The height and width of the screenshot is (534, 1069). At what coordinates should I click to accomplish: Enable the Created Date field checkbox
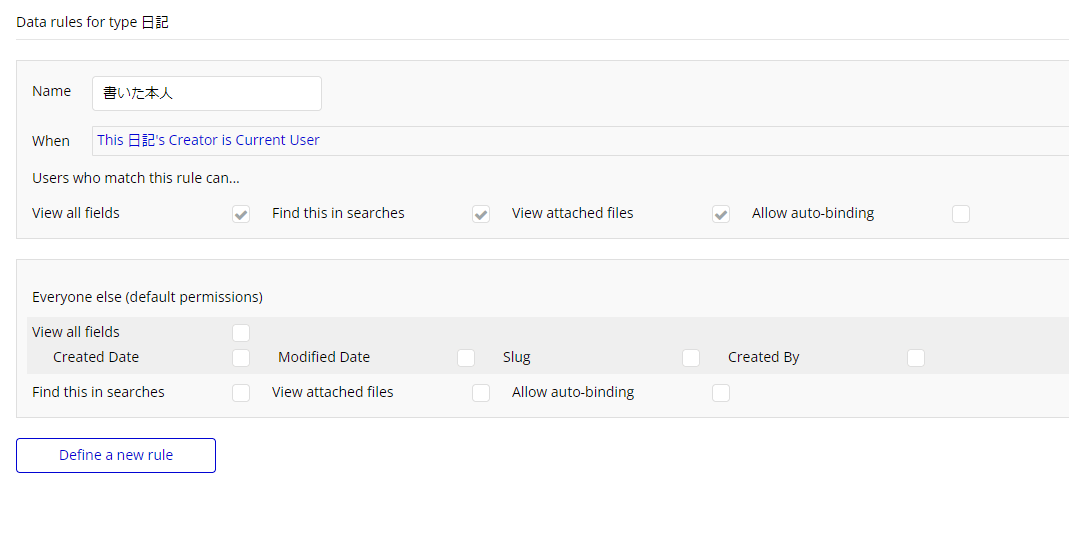coord(241,358)
